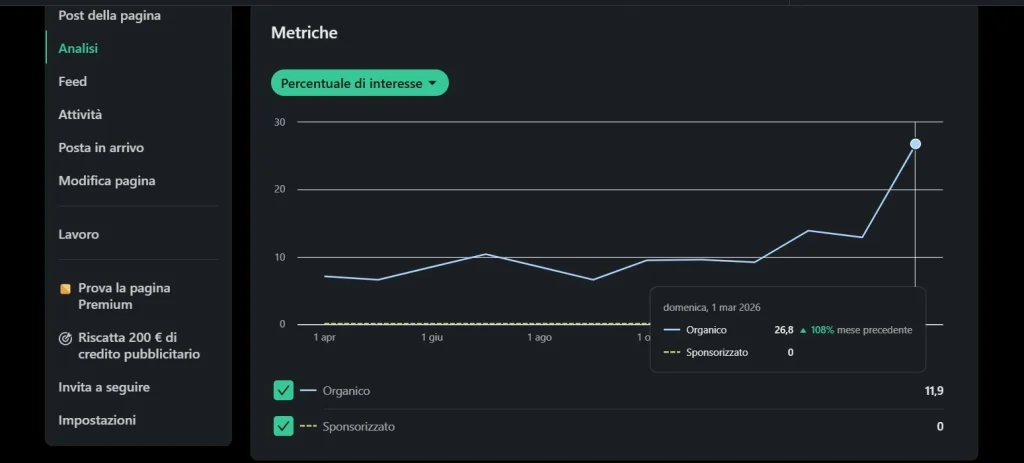Click the Prova la pagina Premium link
Viewport: 1024px width, 463px height.
124,296
